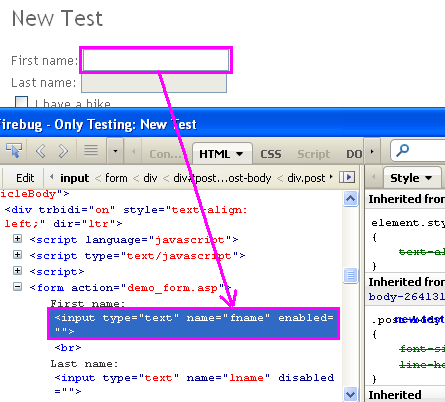Select the div trbidi="on" node
The height and width of the screenshot is (402, 445).
pos(126,217)
